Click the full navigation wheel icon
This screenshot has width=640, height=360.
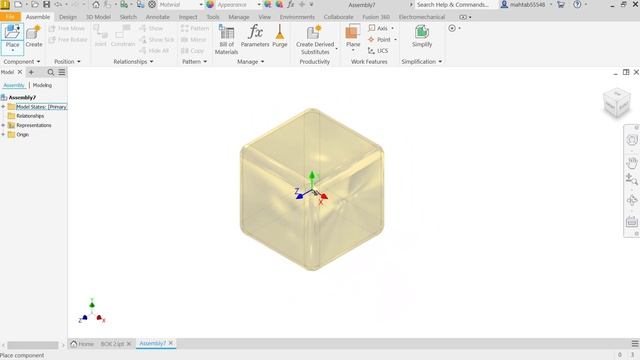click(x=632, y=140)
